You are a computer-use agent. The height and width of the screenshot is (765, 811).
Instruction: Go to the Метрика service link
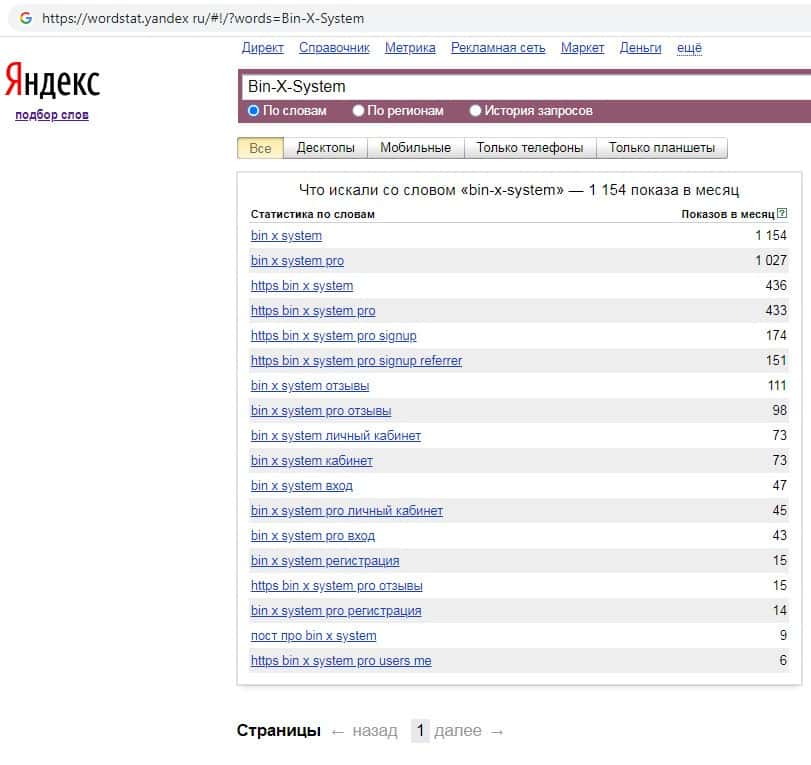[x=410, y=48]
